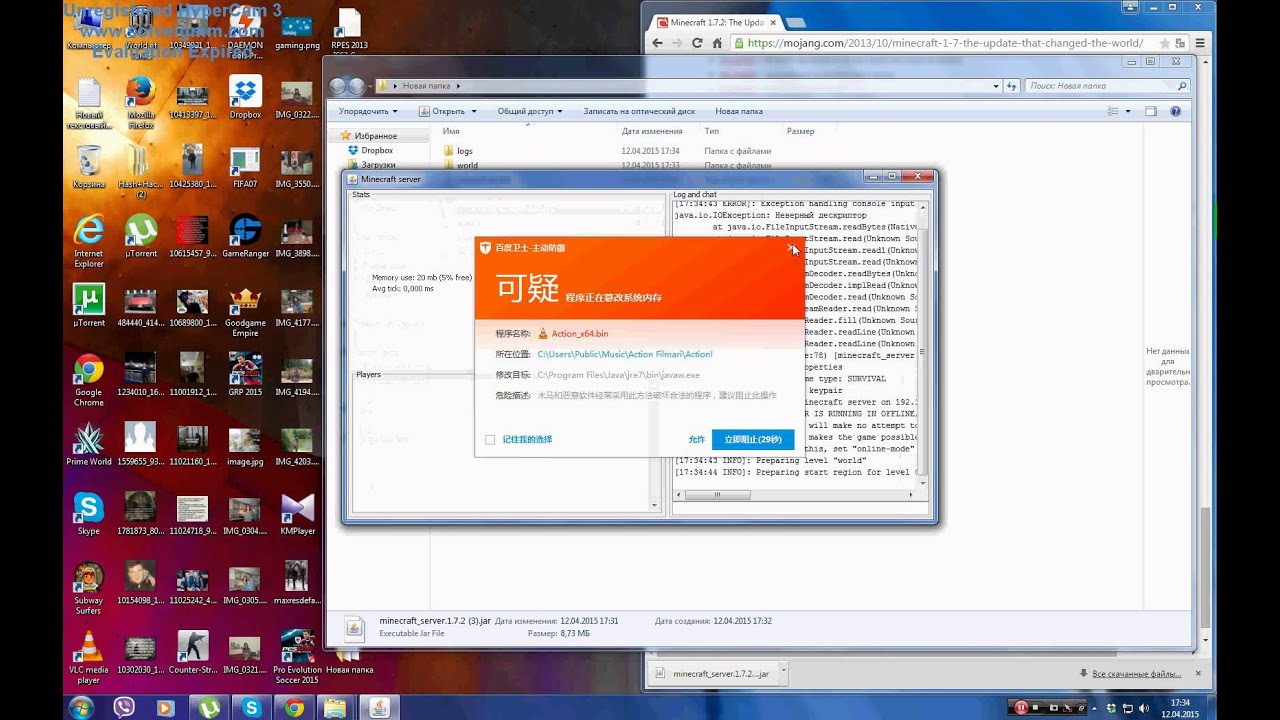Viewport: 1280px width, 720px height.
Task: Launch Internet Explorer from desktop
Action: tap(89, 241)
